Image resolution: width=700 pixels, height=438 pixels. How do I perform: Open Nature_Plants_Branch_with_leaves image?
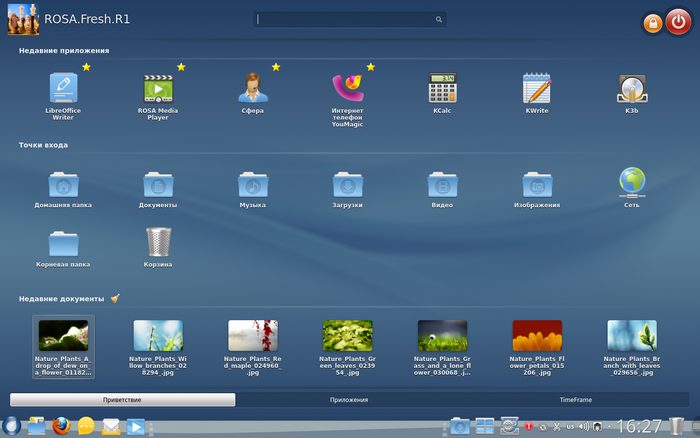point(632,335)
